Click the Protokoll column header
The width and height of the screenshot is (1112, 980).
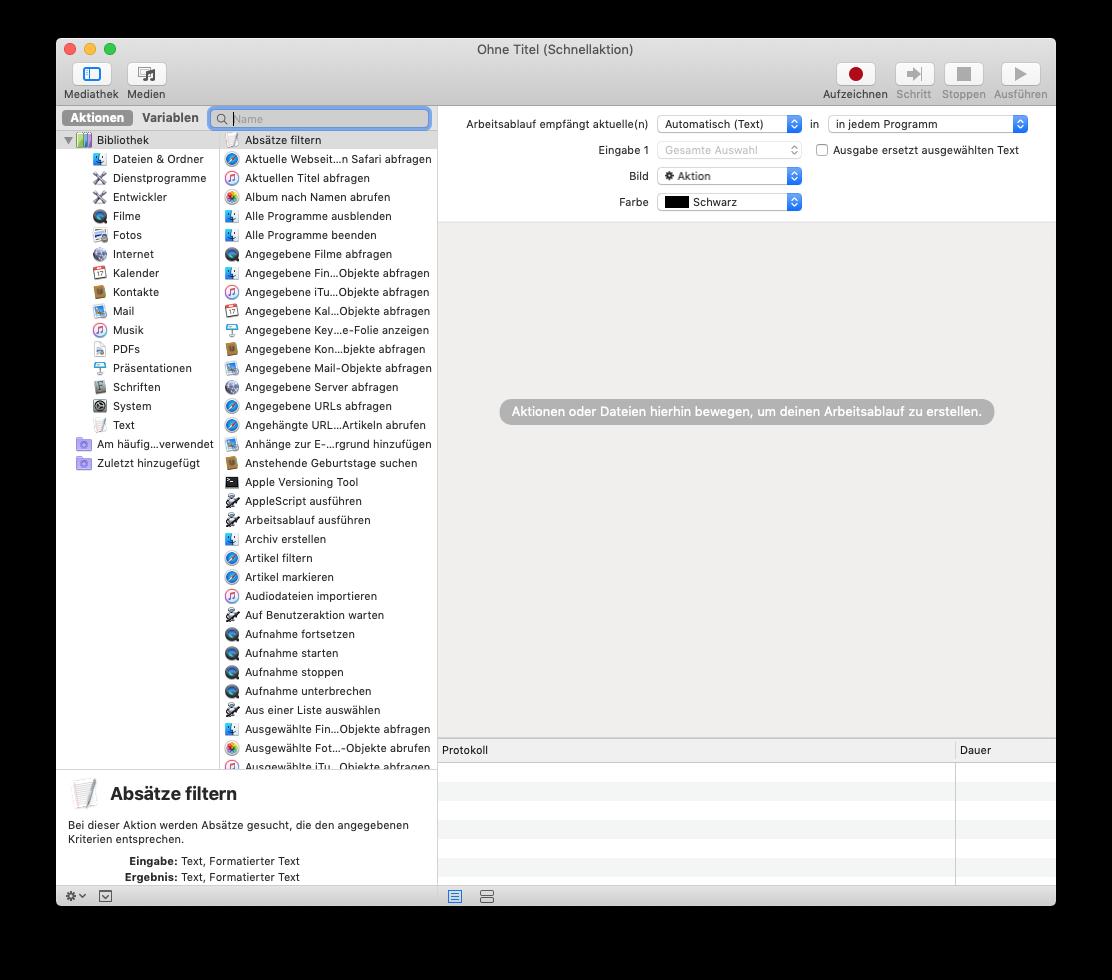coord(696,750)
